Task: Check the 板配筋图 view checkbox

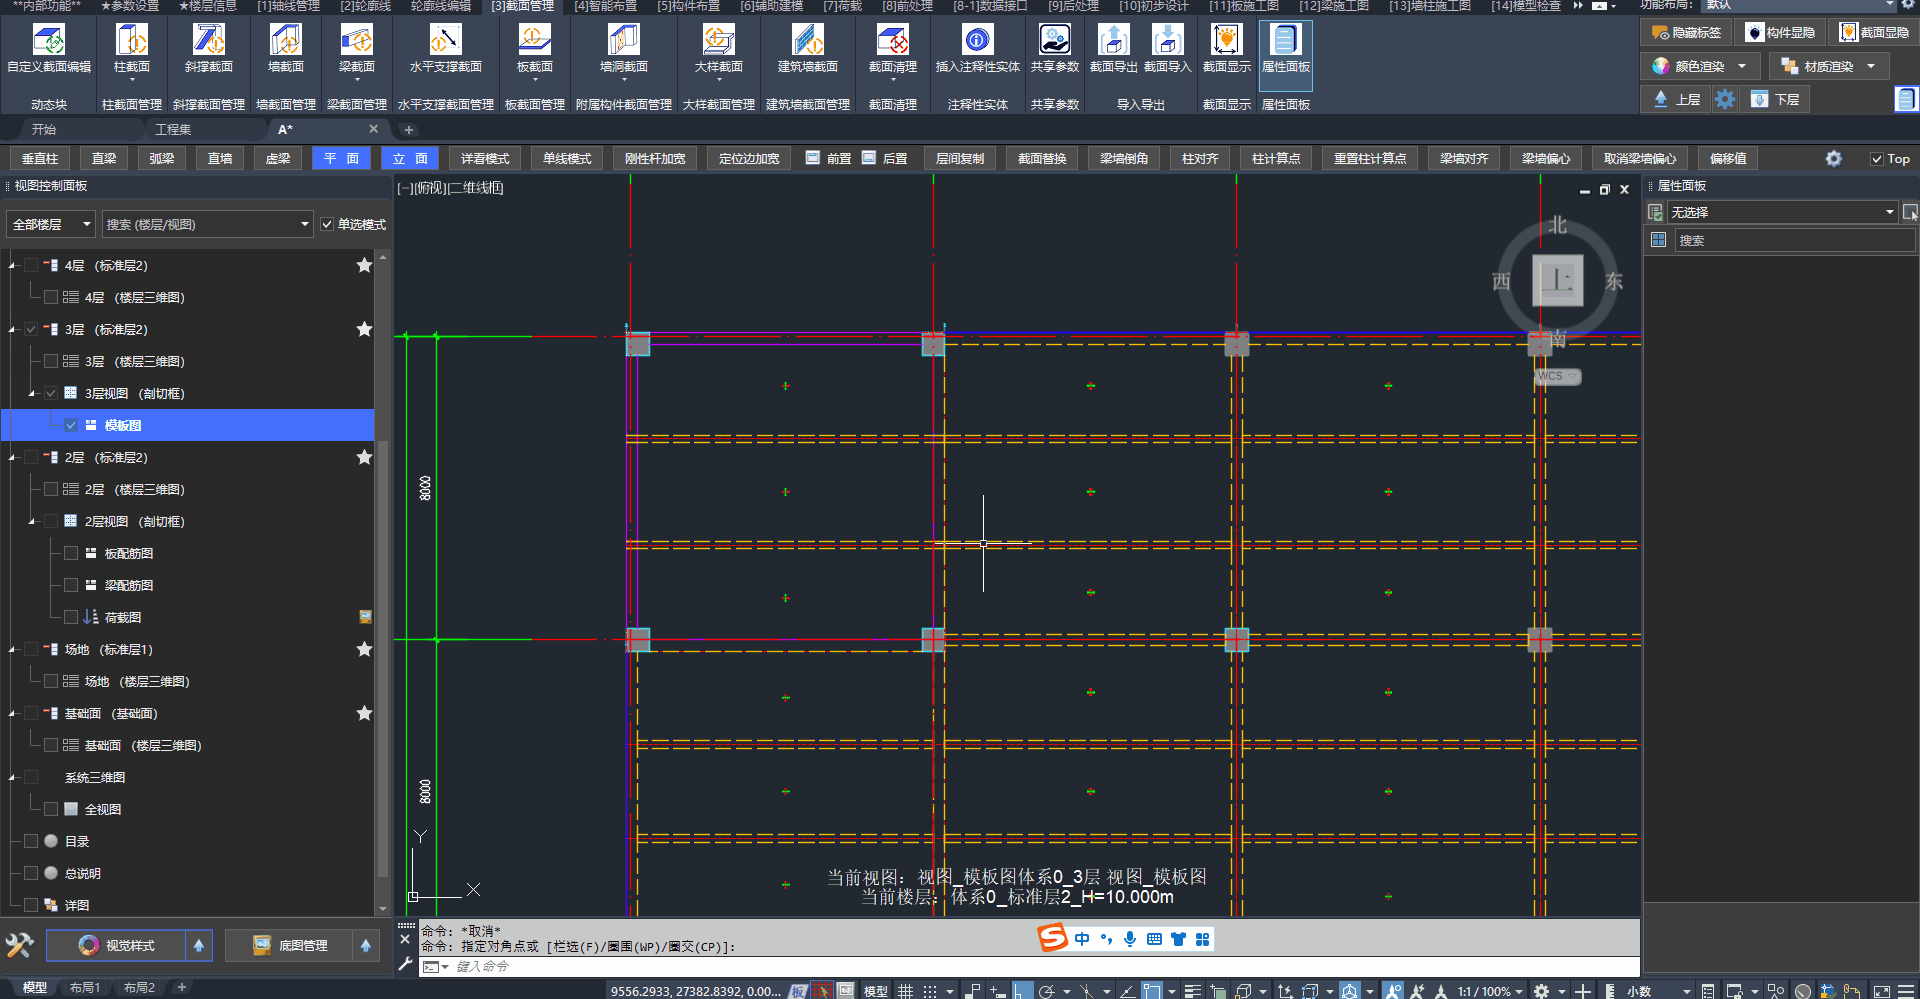Action: coord(71,554)
